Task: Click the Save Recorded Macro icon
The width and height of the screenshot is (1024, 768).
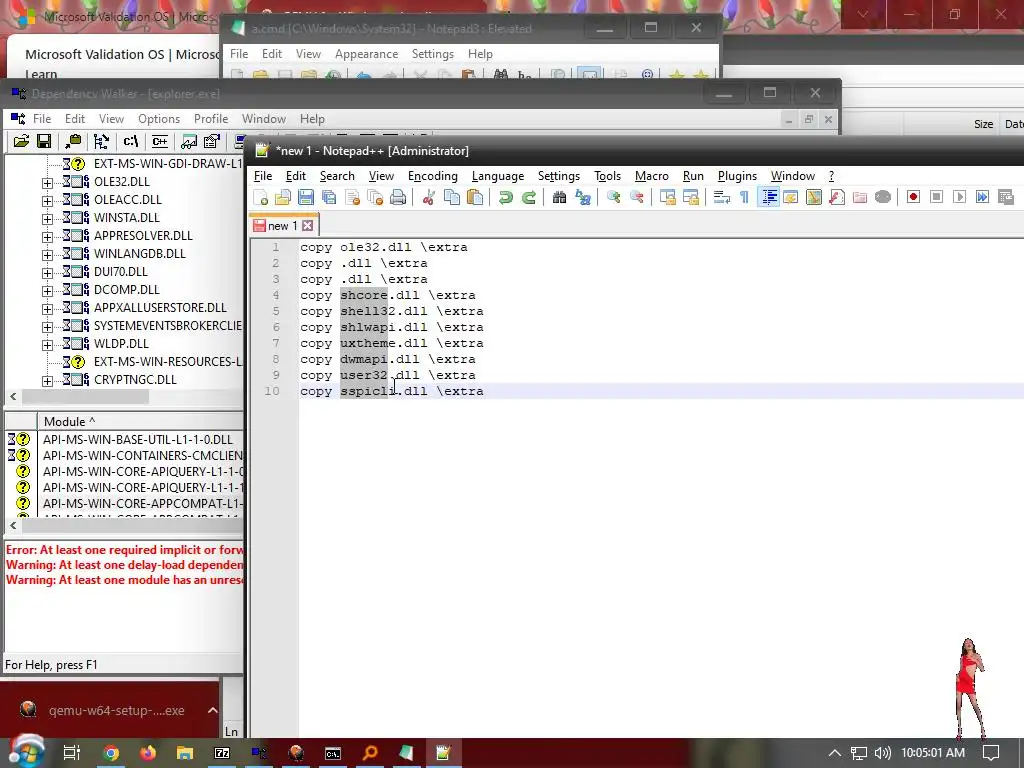Action: 1006,197
